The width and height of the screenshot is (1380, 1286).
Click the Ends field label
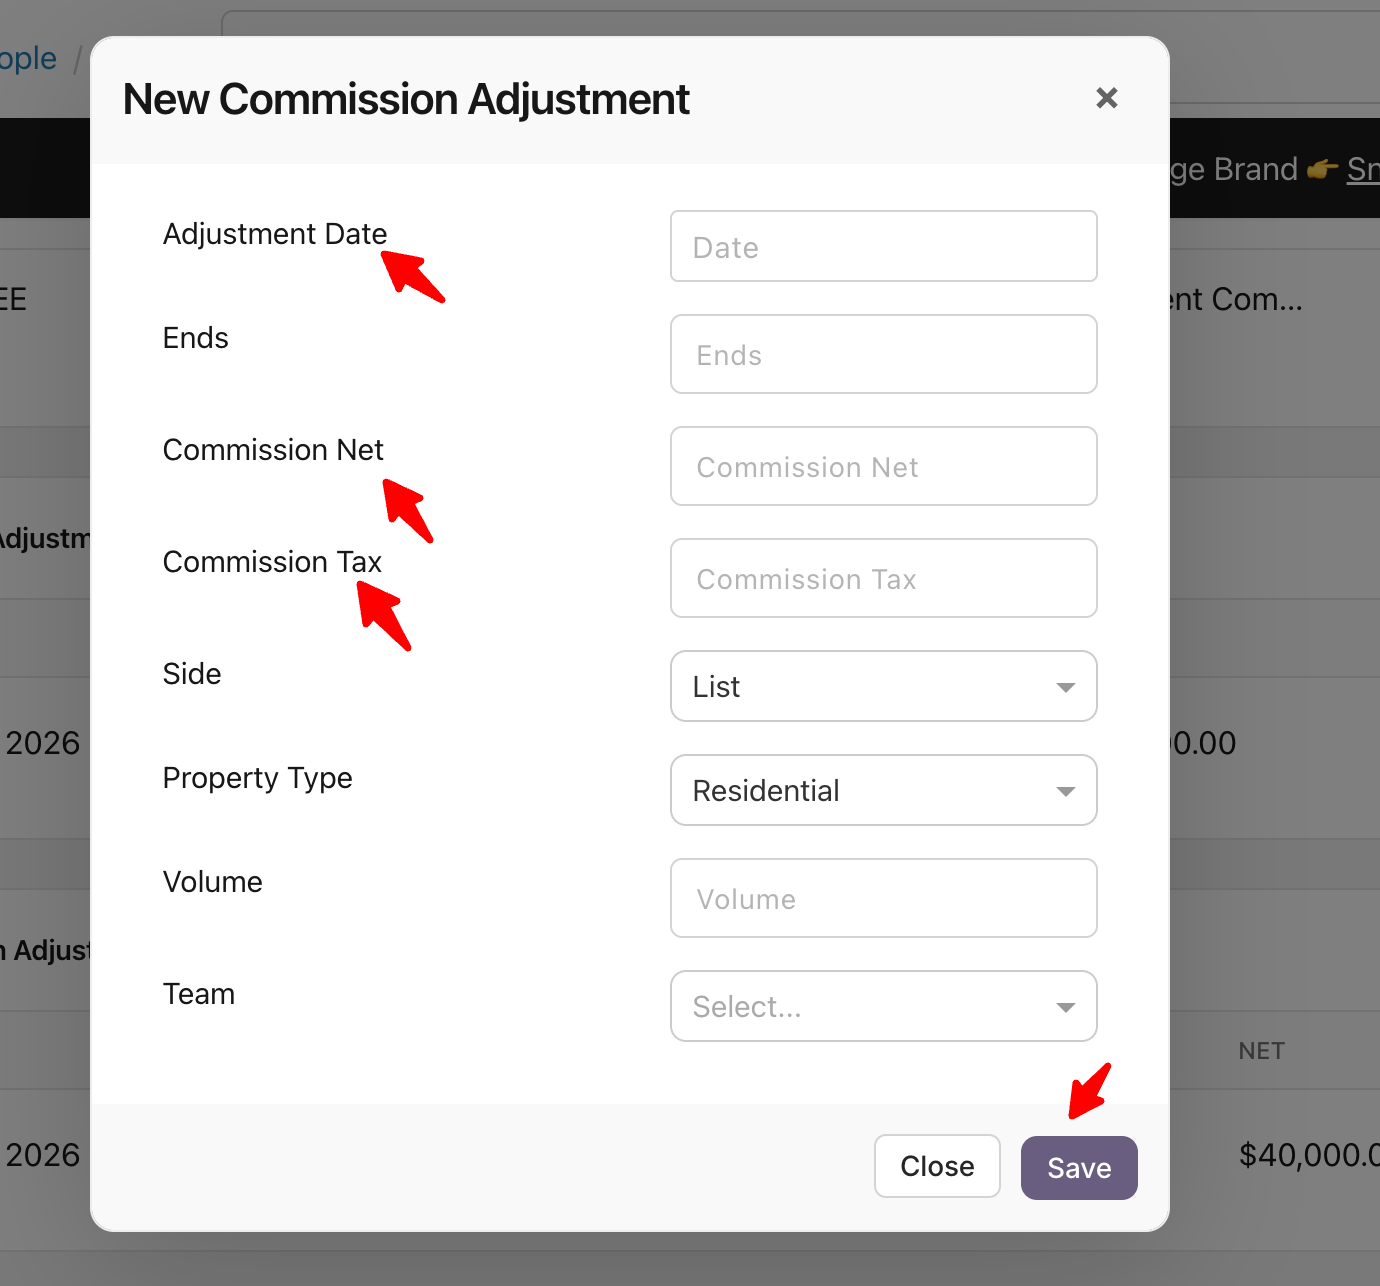[x=196, y=338]
